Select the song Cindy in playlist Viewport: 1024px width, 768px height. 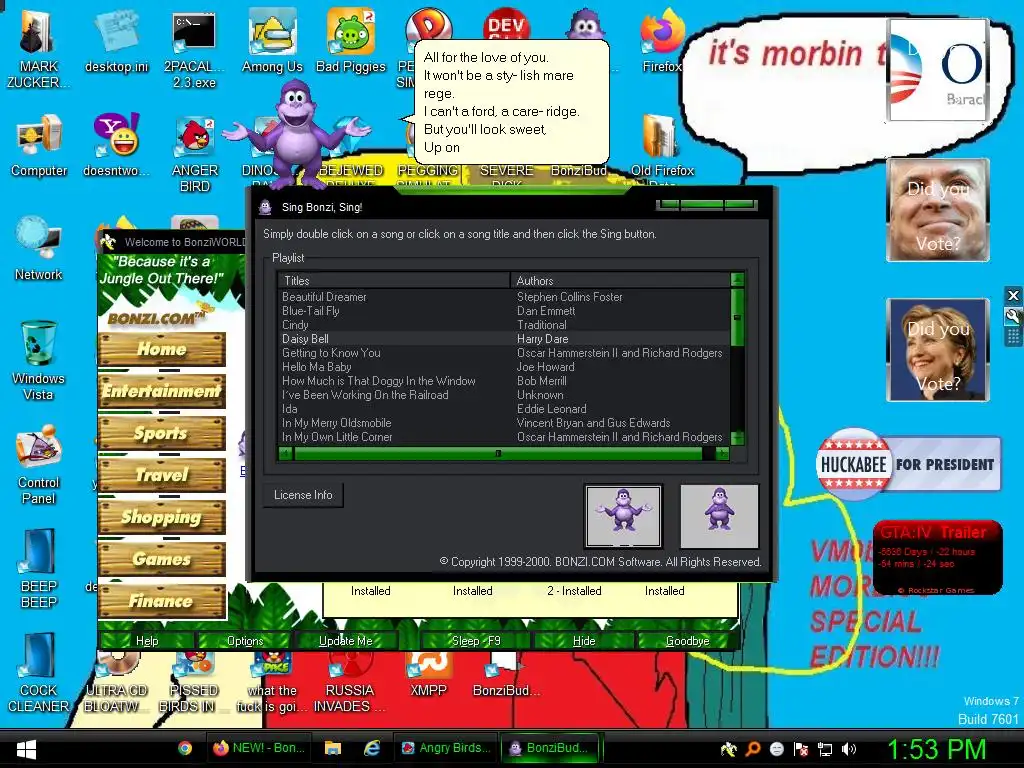click(504, 325)
